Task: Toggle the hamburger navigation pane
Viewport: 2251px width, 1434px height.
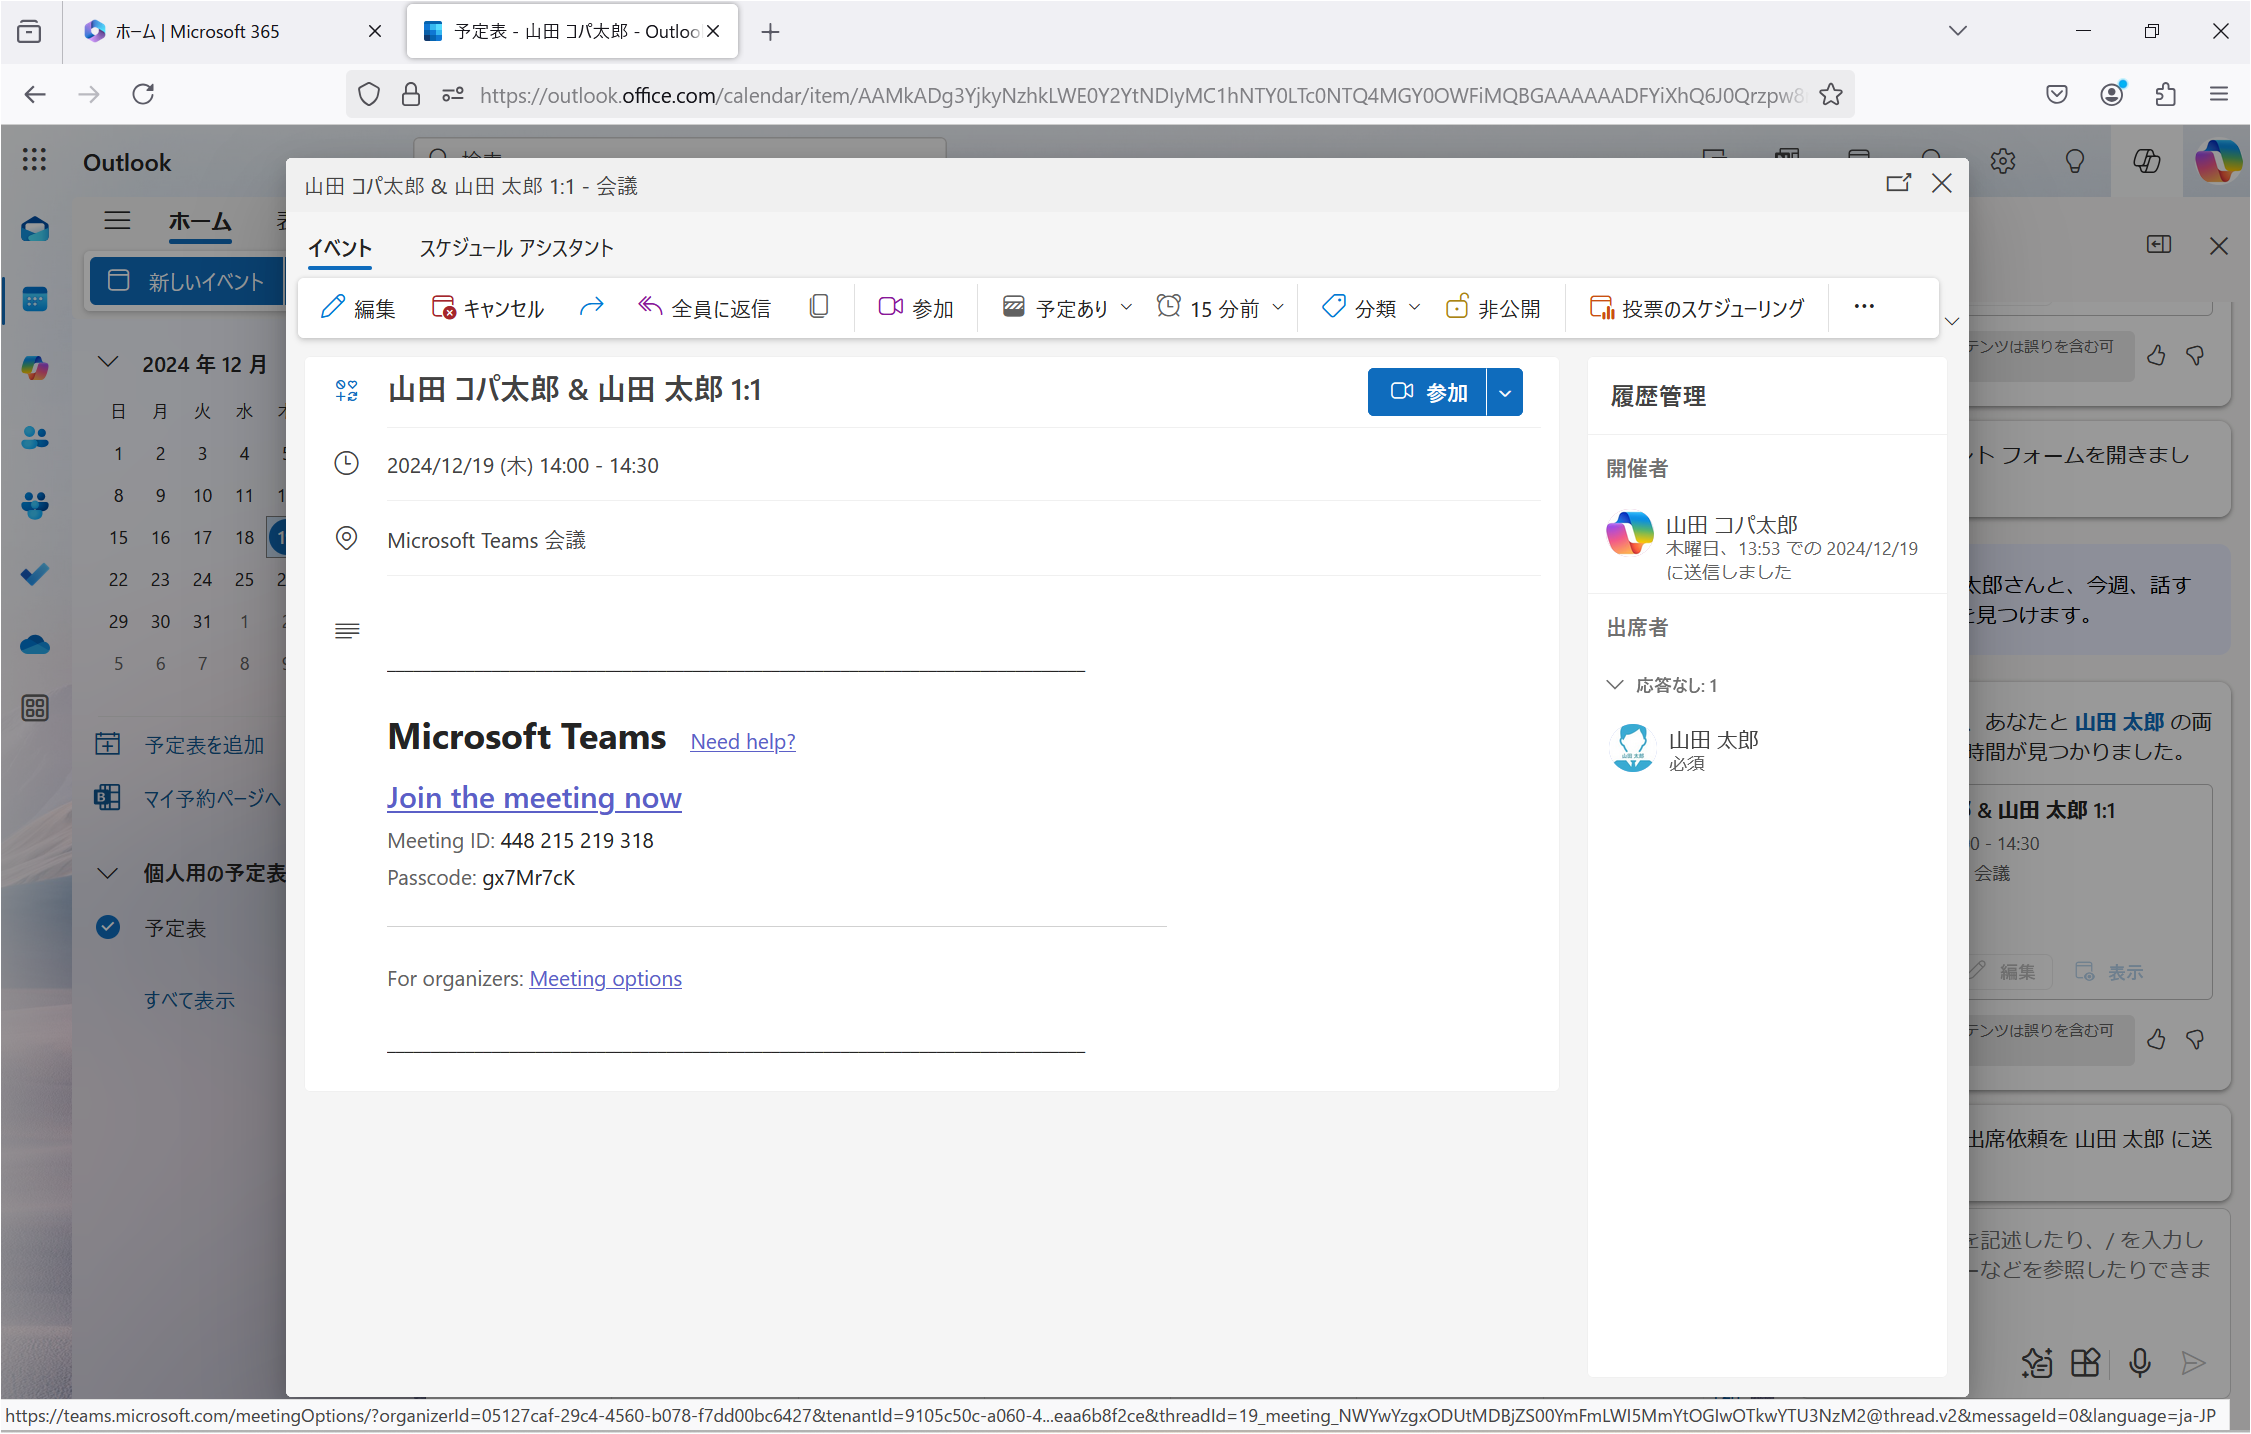Action: click(117, 220)
